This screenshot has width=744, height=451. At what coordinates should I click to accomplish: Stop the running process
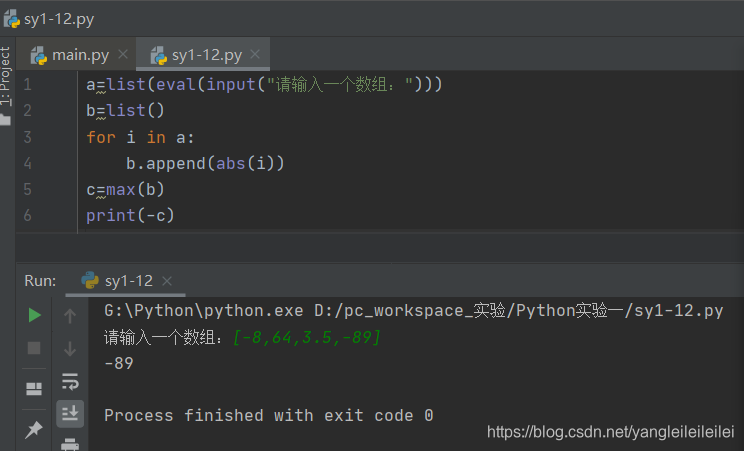34,348
